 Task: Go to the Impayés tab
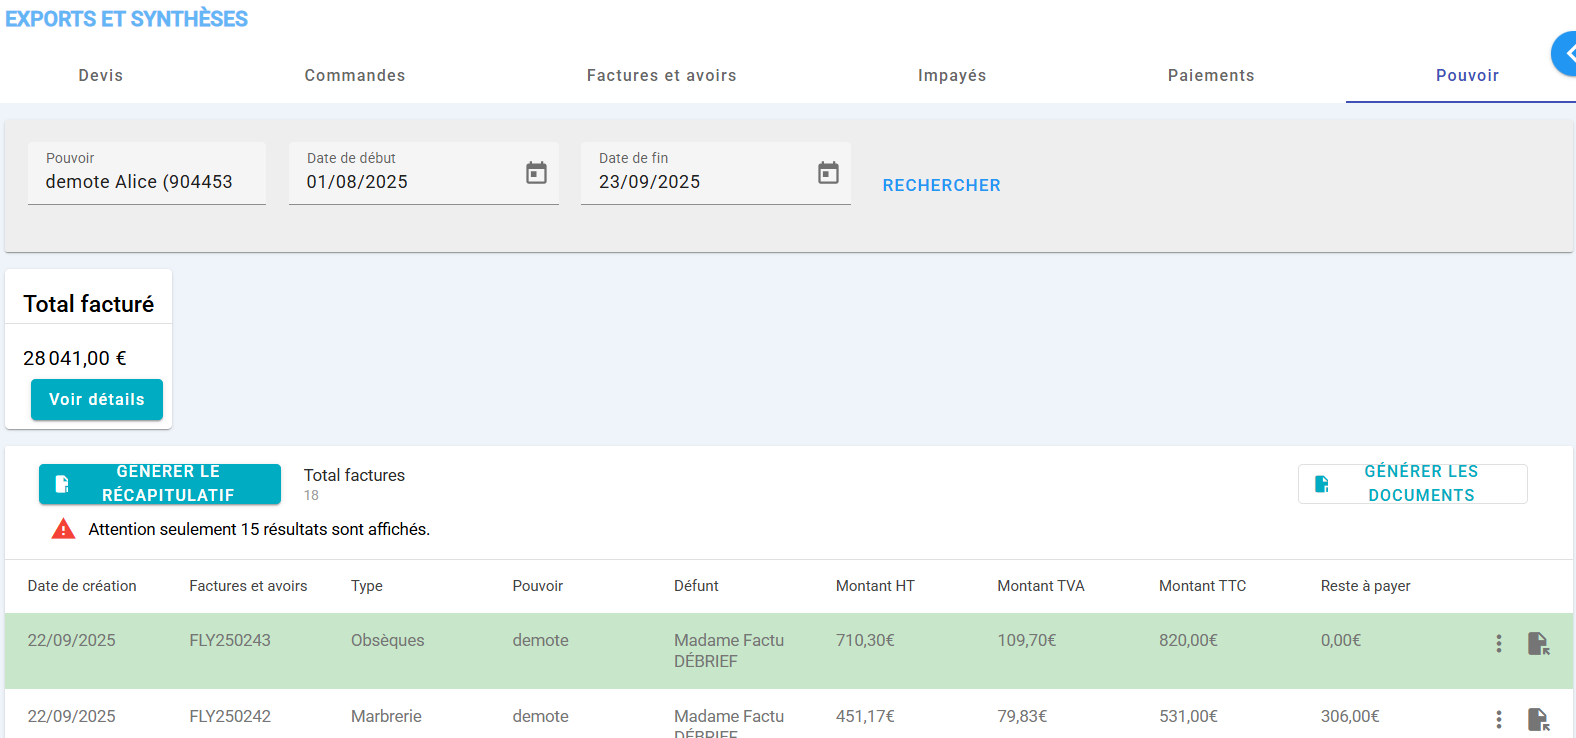coord(952,76)
